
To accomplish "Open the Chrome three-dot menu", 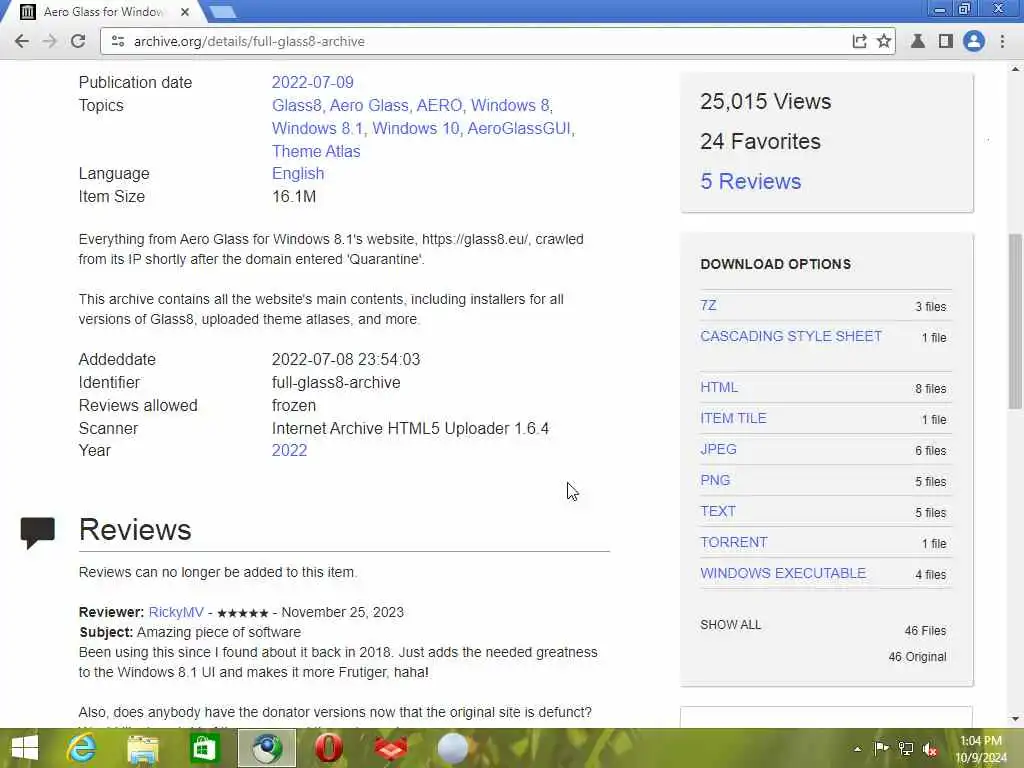I will point(1002,41).
